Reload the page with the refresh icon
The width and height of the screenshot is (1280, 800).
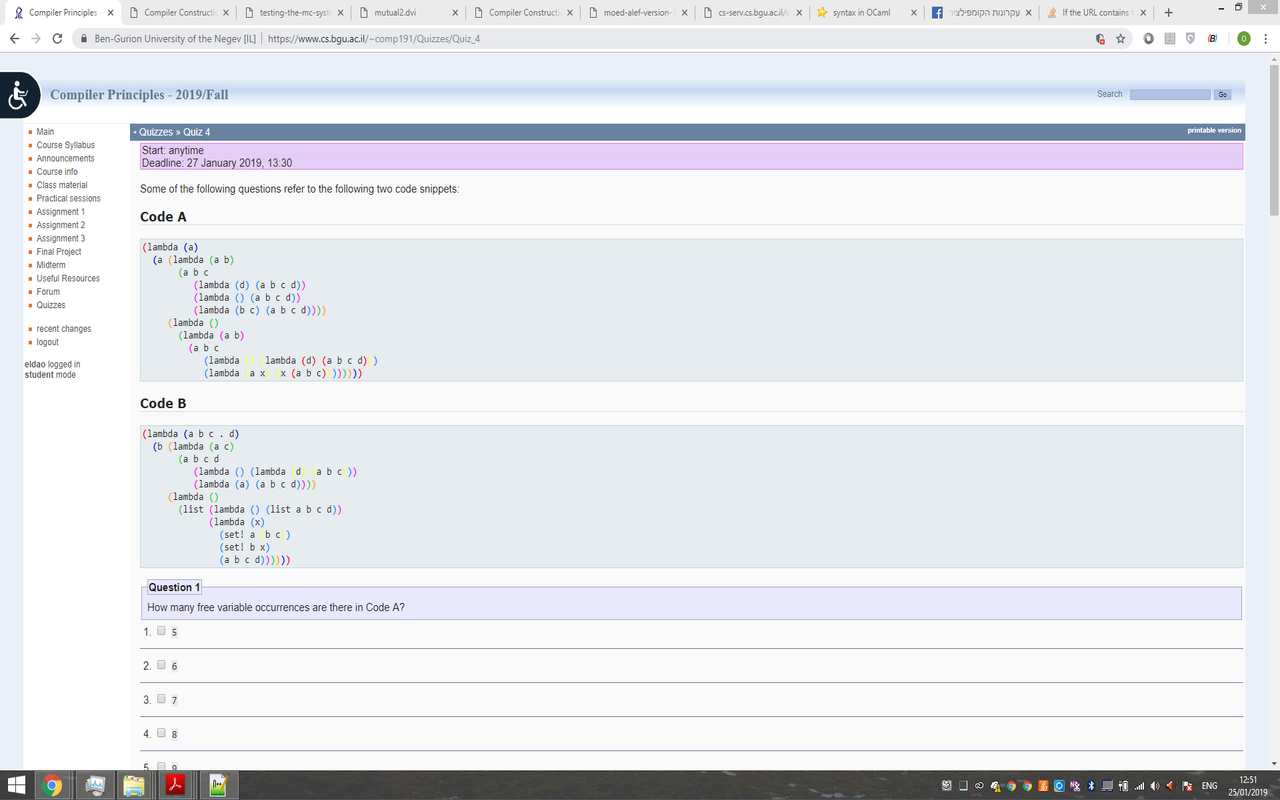pyautogui.click(x=57, y=39)
